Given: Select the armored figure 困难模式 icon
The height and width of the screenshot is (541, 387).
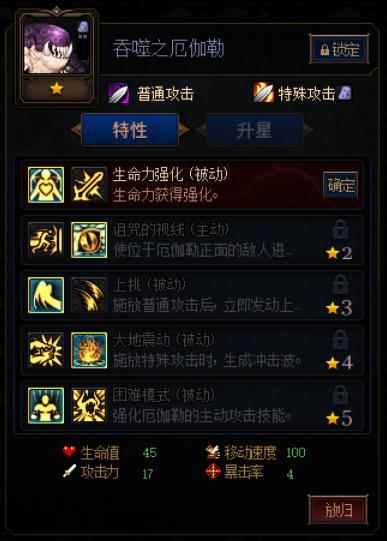Looking at the screenshot, I should coord(46,405).
